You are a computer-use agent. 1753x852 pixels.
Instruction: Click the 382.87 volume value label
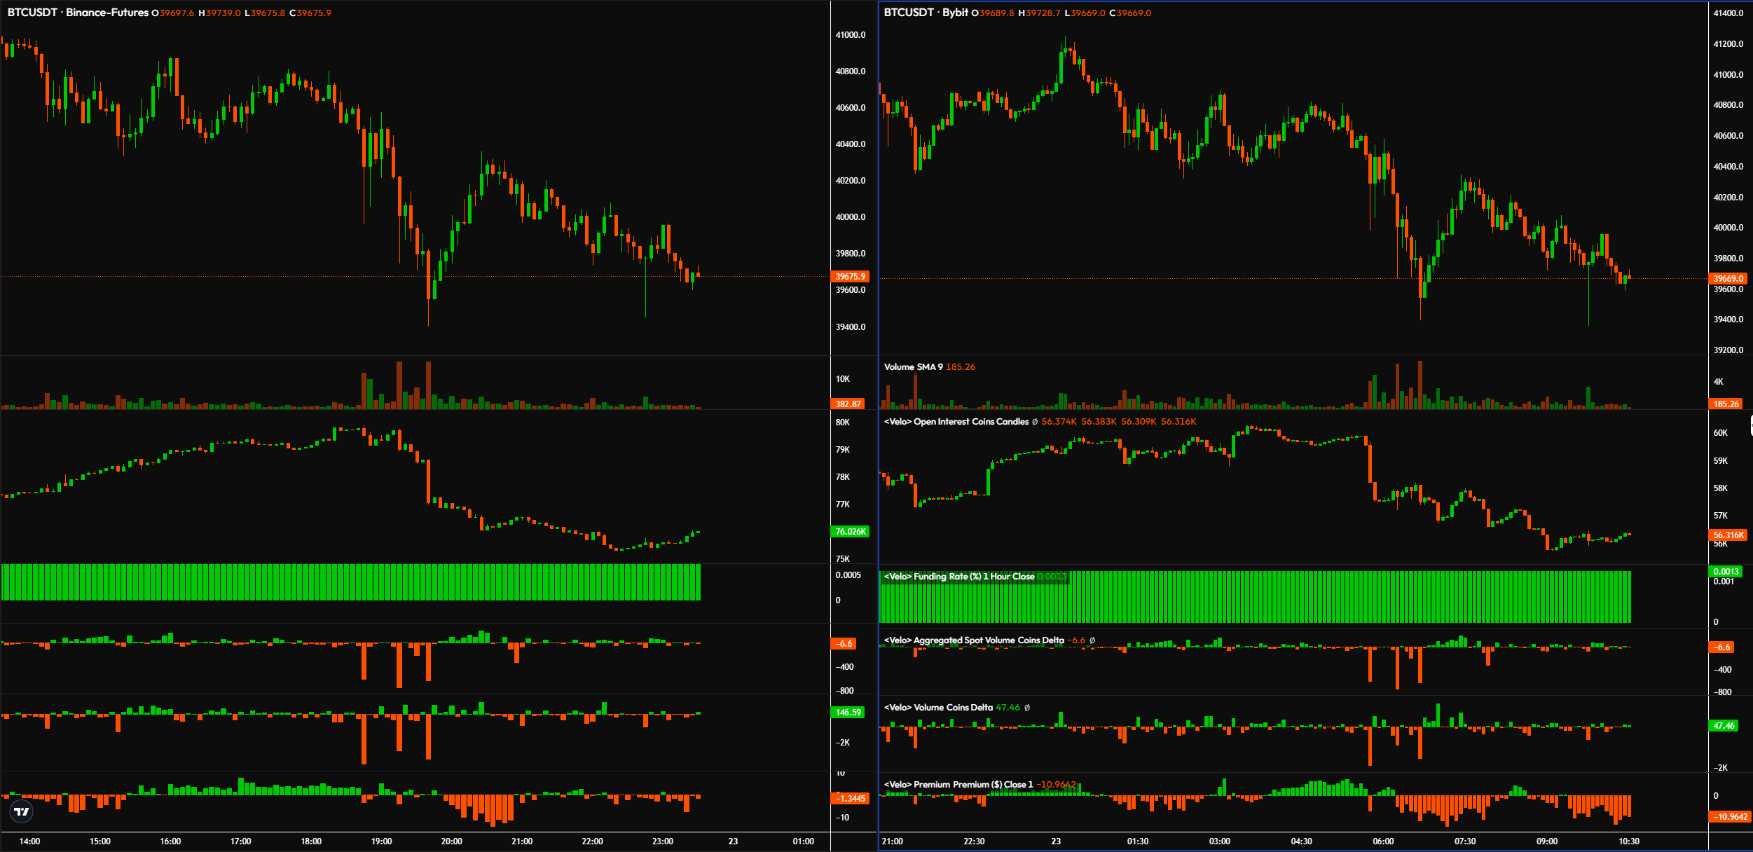pyautogui.click(x=848, y=404)
